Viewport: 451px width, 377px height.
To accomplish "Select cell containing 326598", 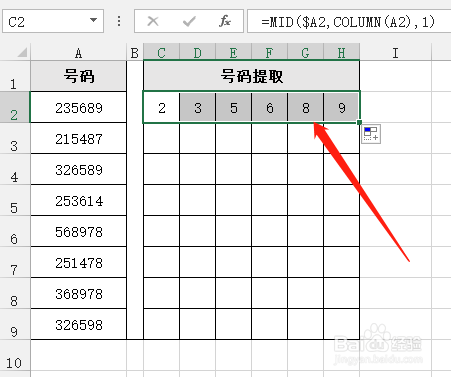I will pyautogui.click(x=78, y=324).
